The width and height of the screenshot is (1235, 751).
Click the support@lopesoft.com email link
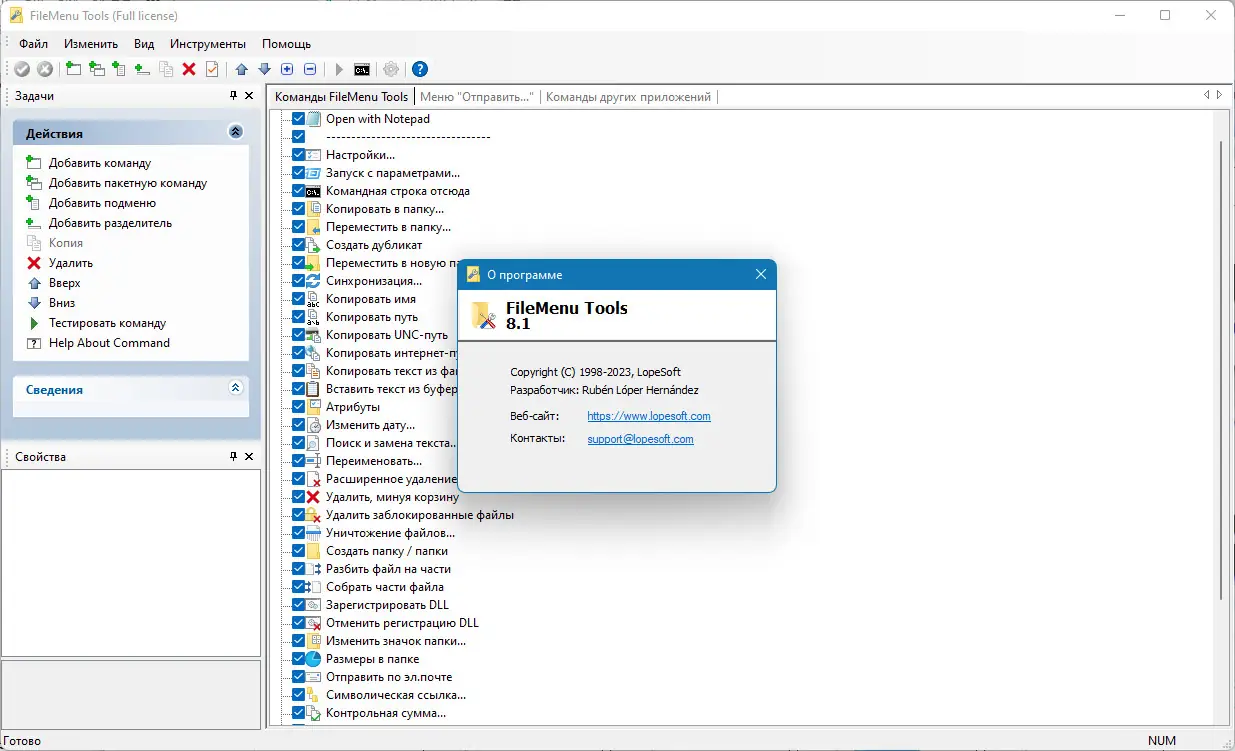640,439
